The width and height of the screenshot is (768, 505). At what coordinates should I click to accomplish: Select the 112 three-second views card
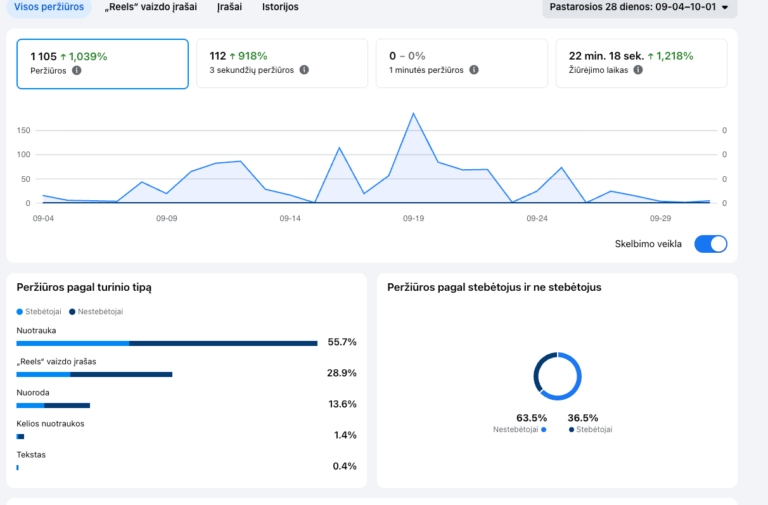coord(282,64)
